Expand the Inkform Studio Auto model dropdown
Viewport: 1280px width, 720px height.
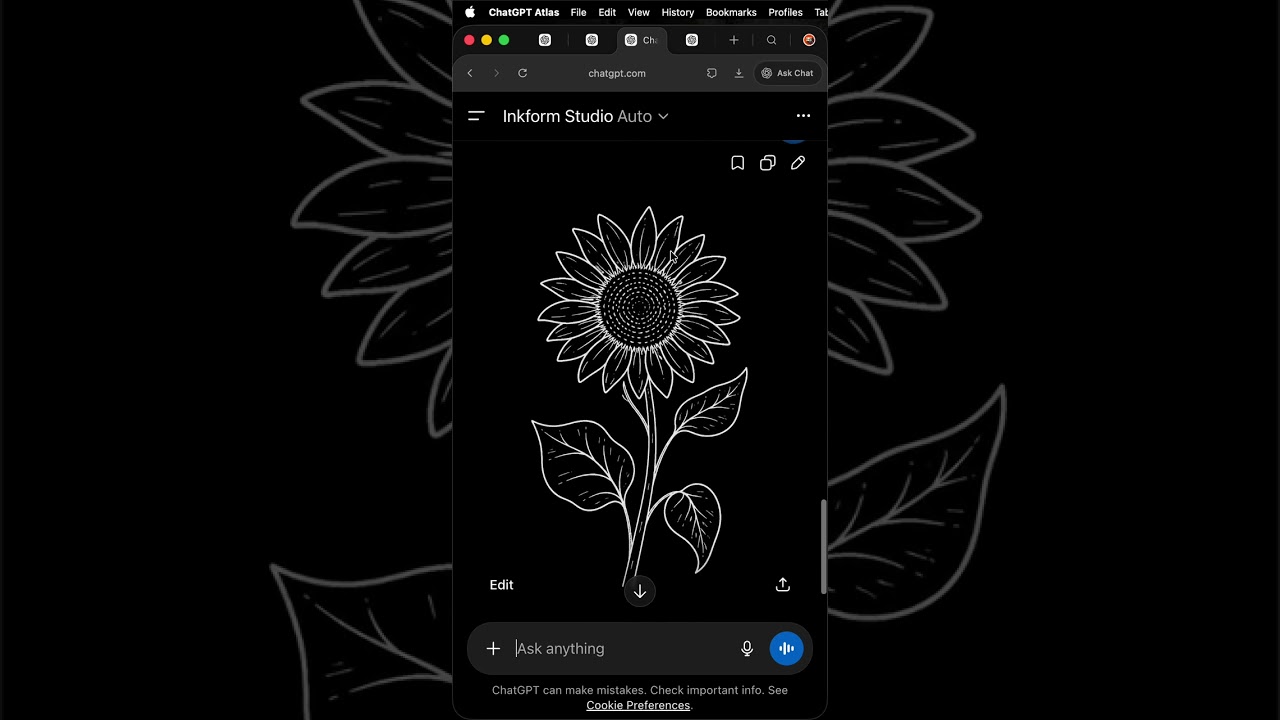point(585,116)
